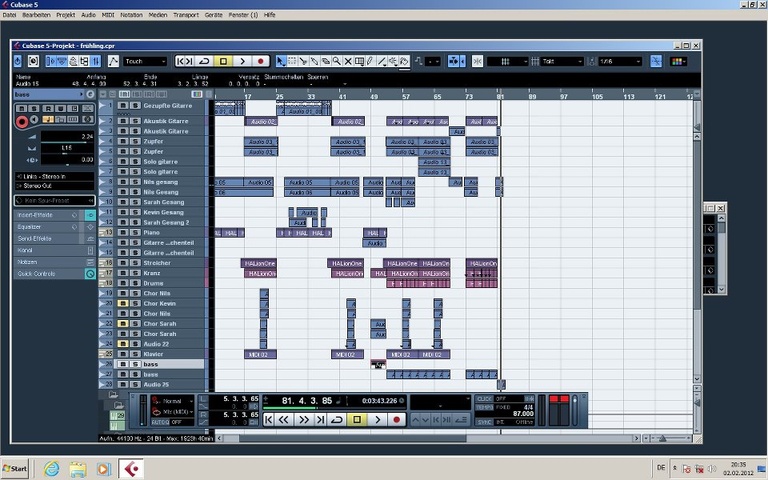Click the record enable button in inspector

click(22, 121)
